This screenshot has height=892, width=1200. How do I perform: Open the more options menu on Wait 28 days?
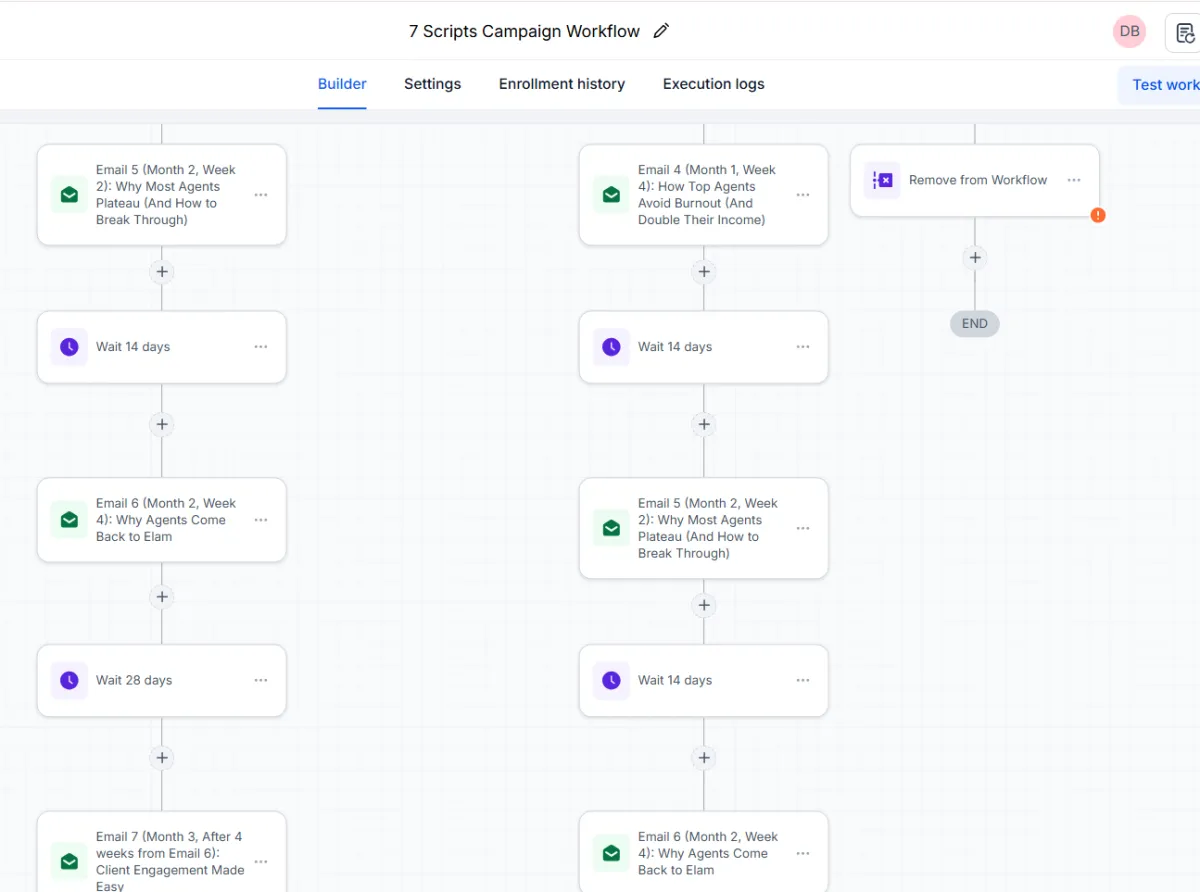[261, 680]
